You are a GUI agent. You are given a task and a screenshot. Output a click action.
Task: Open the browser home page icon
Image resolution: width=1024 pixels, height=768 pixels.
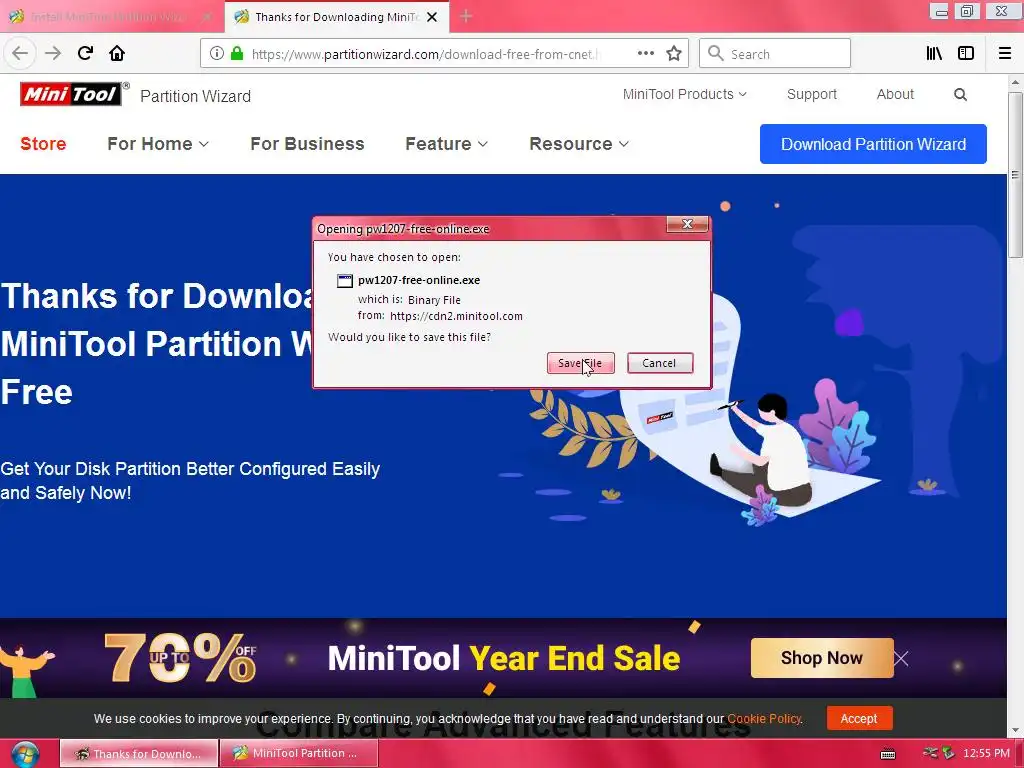coord(117,54)
